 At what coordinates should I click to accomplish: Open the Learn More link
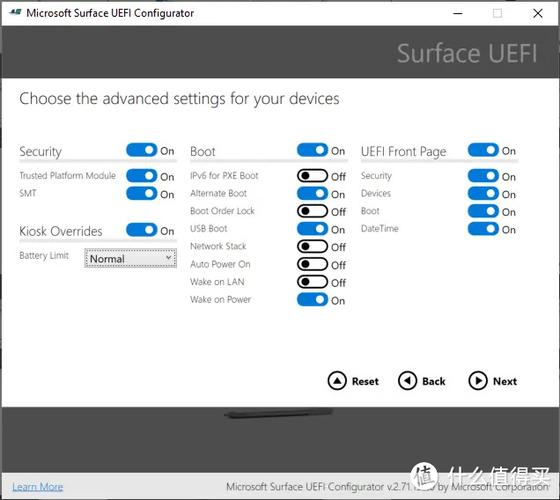[38, 487]
